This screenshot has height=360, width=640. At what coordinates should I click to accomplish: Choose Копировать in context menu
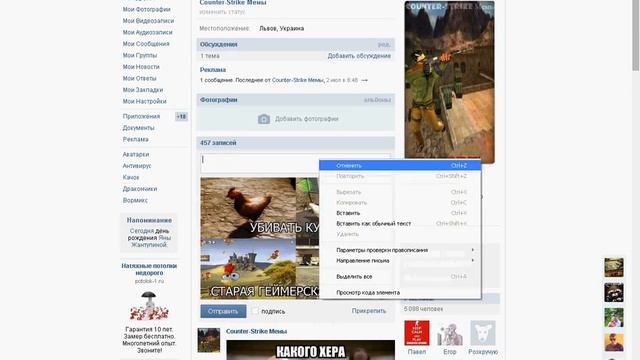[x=400, y=202]
